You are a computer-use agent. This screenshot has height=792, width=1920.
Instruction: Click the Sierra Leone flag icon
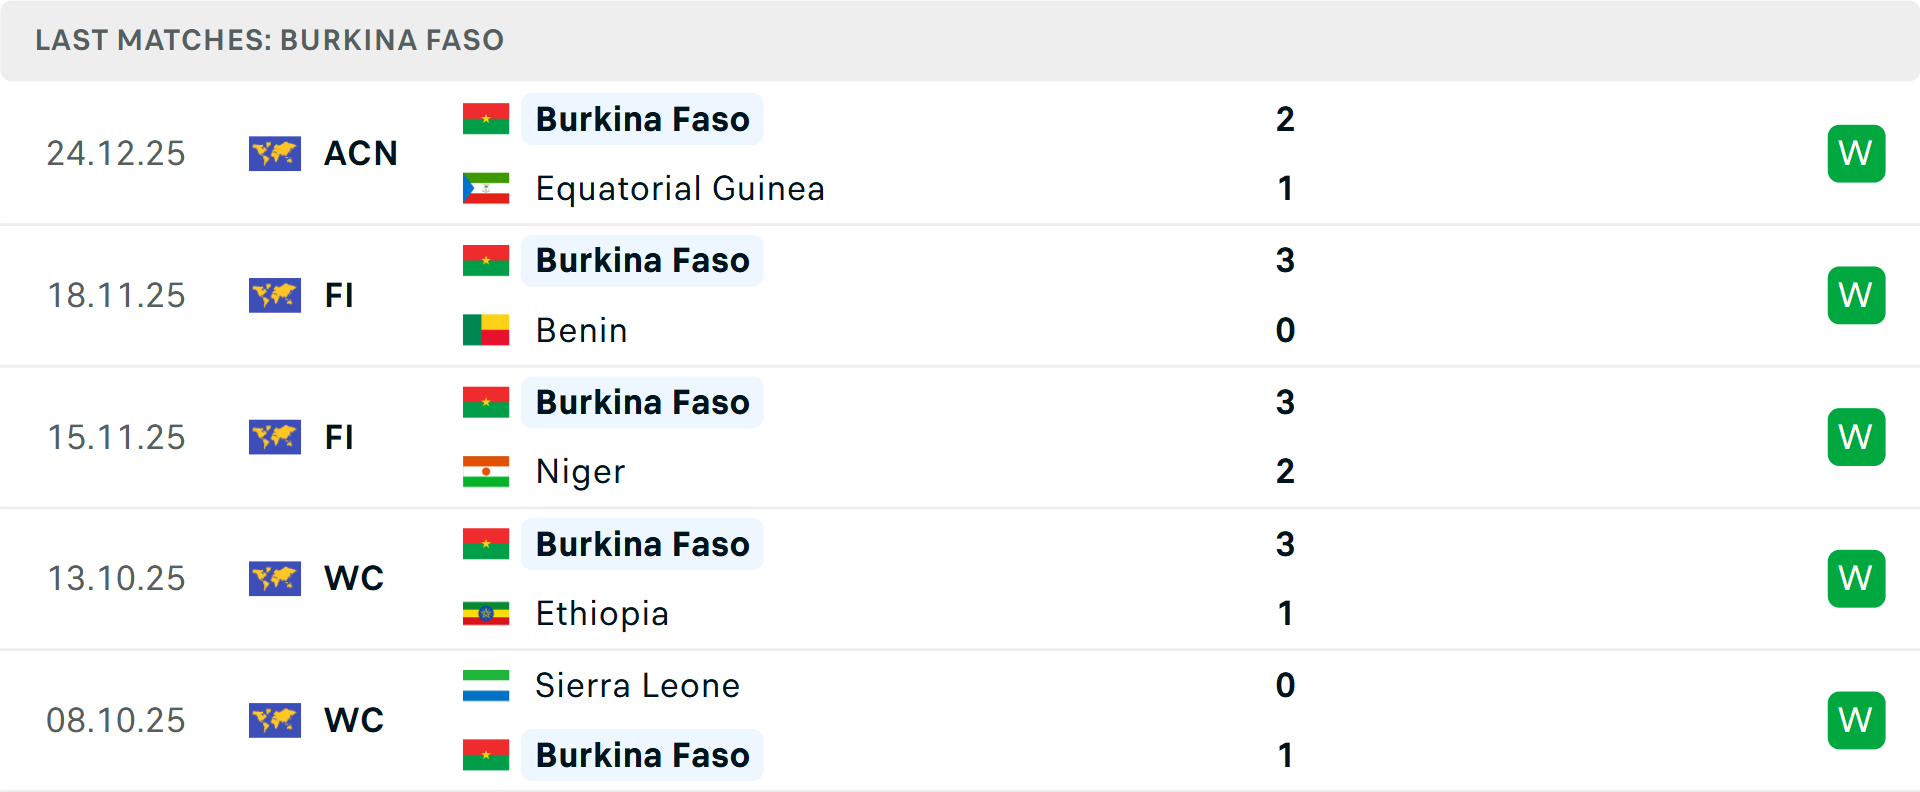[486, 685]
